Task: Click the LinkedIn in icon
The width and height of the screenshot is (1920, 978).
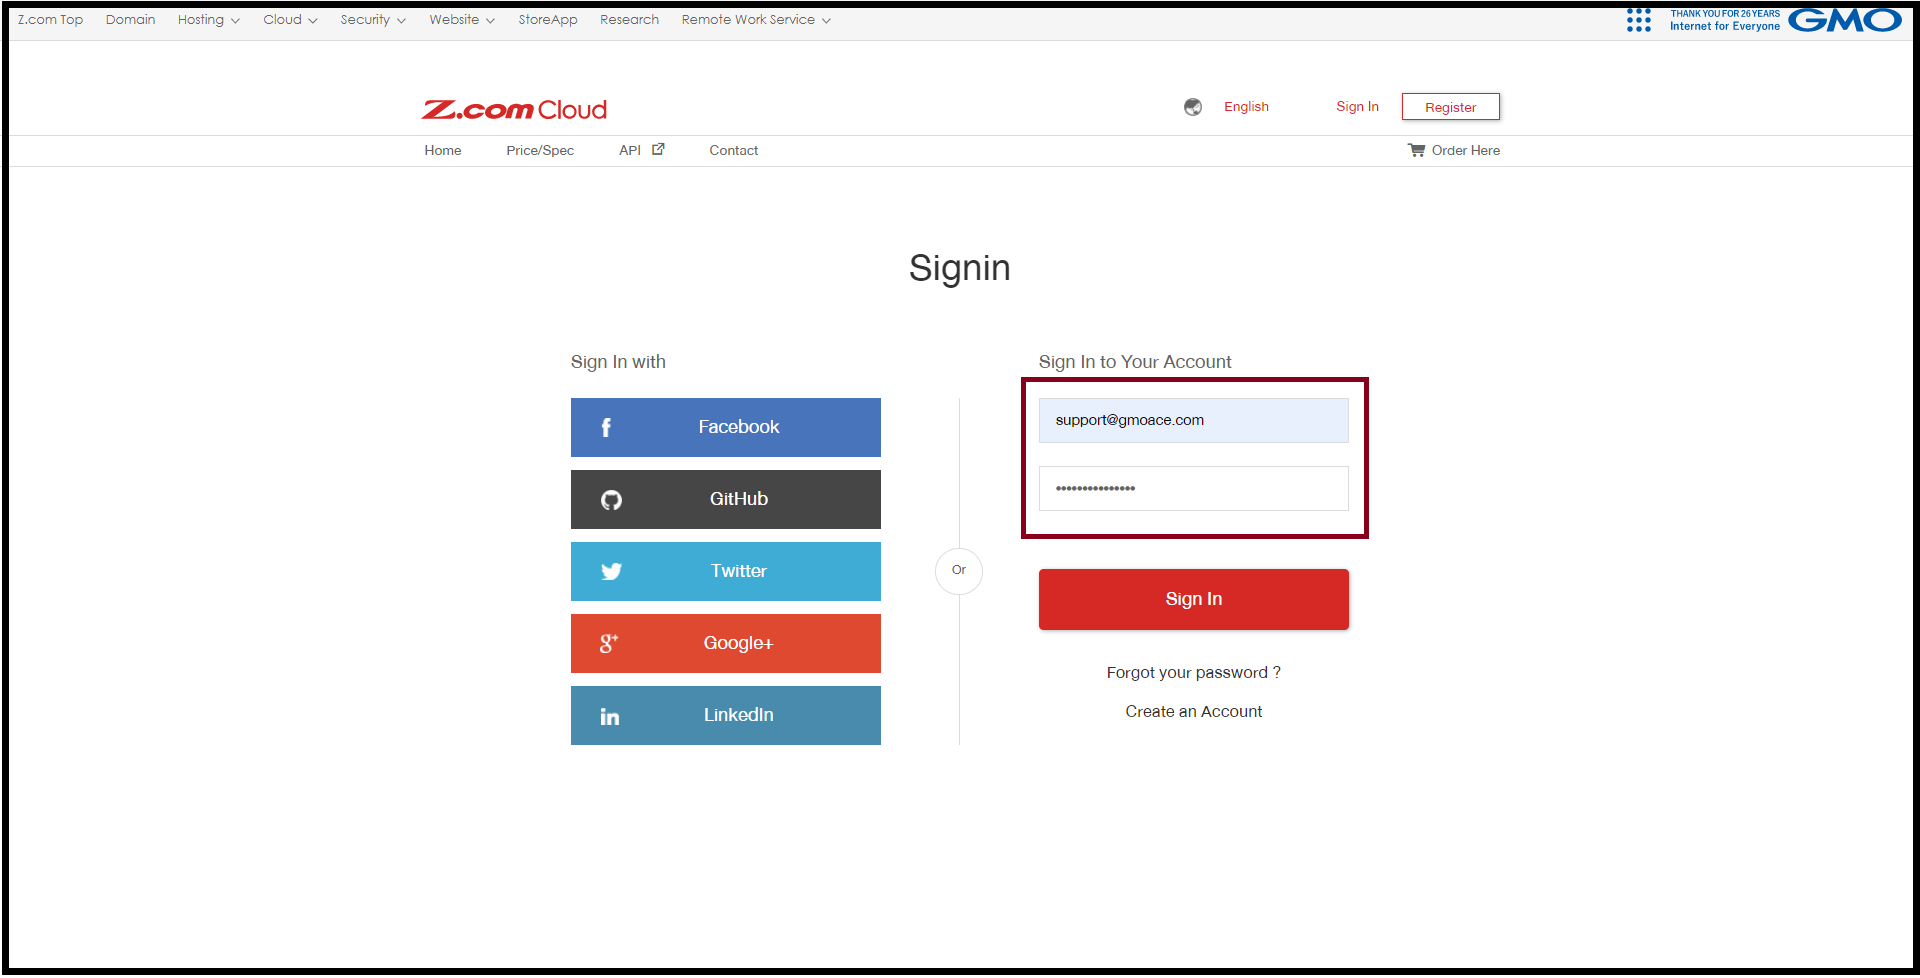Action: coord(610,716)
